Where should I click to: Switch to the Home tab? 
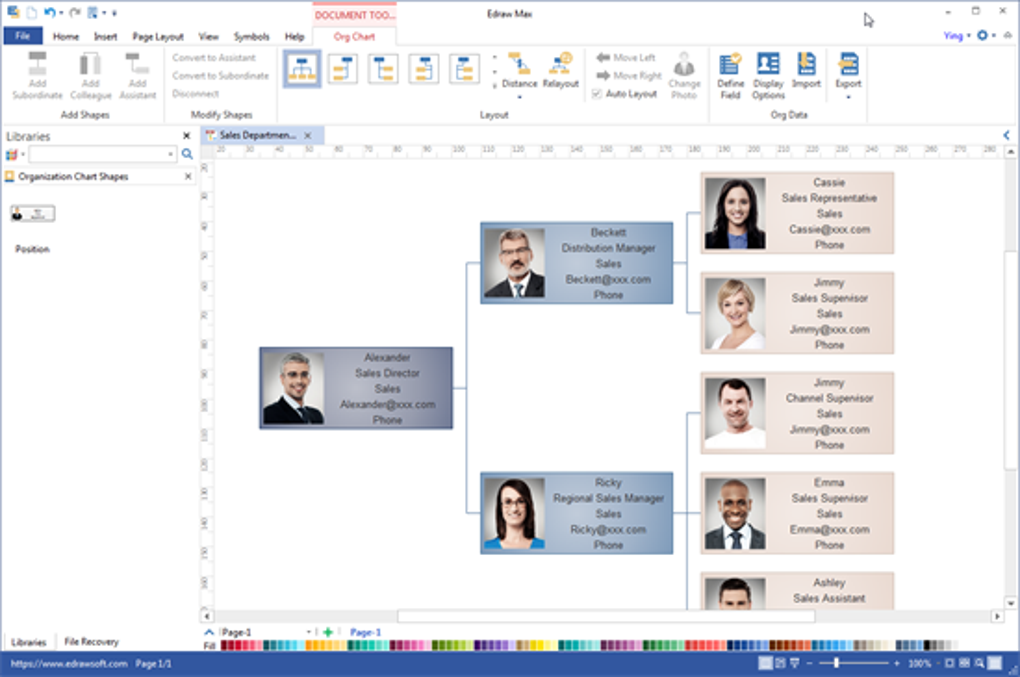(66, 36)
